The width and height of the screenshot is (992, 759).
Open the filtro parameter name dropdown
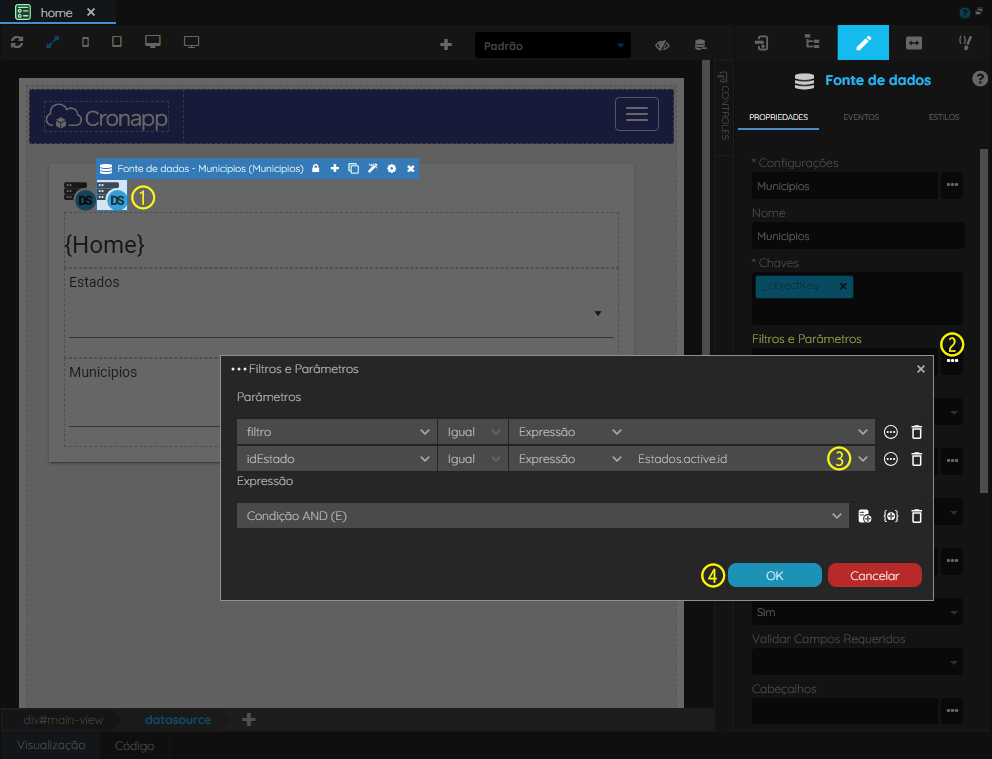pos(337,432)
